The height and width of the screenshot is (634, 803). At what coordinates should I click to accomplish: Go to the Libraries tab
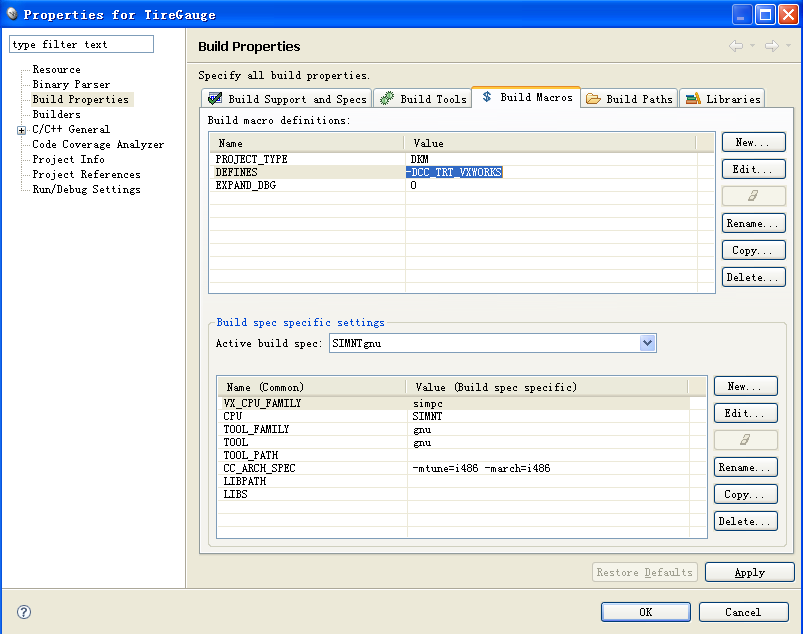click(723, 99)
